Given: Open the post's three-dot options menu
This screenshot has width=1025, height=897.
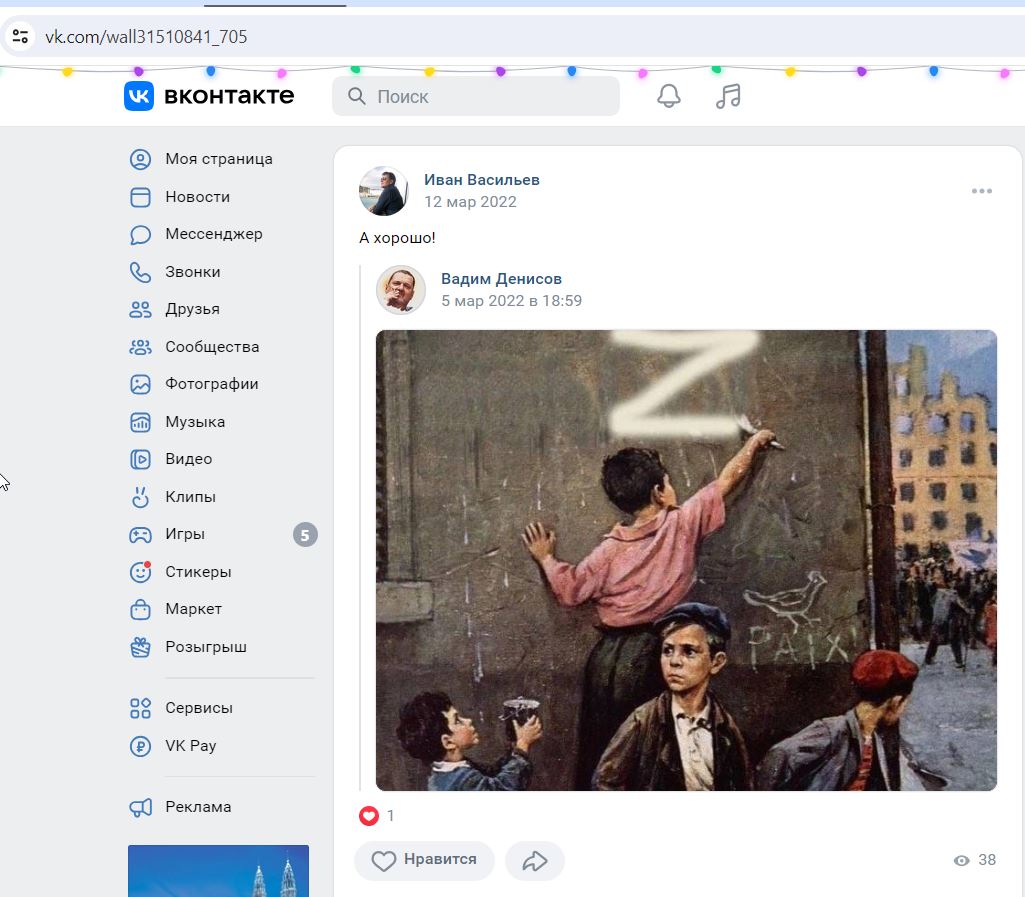Looking at the screenshot, I should (x=981, y=191).
